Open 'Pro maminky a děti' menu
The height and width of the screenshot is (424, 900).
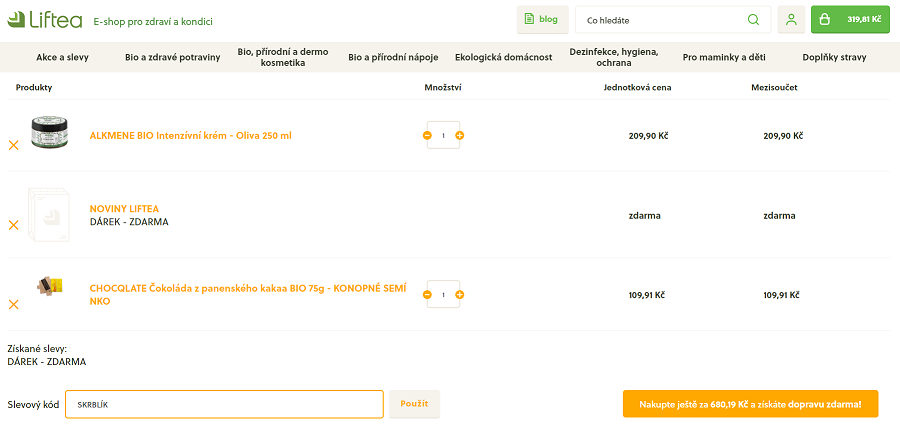(724, 57)
